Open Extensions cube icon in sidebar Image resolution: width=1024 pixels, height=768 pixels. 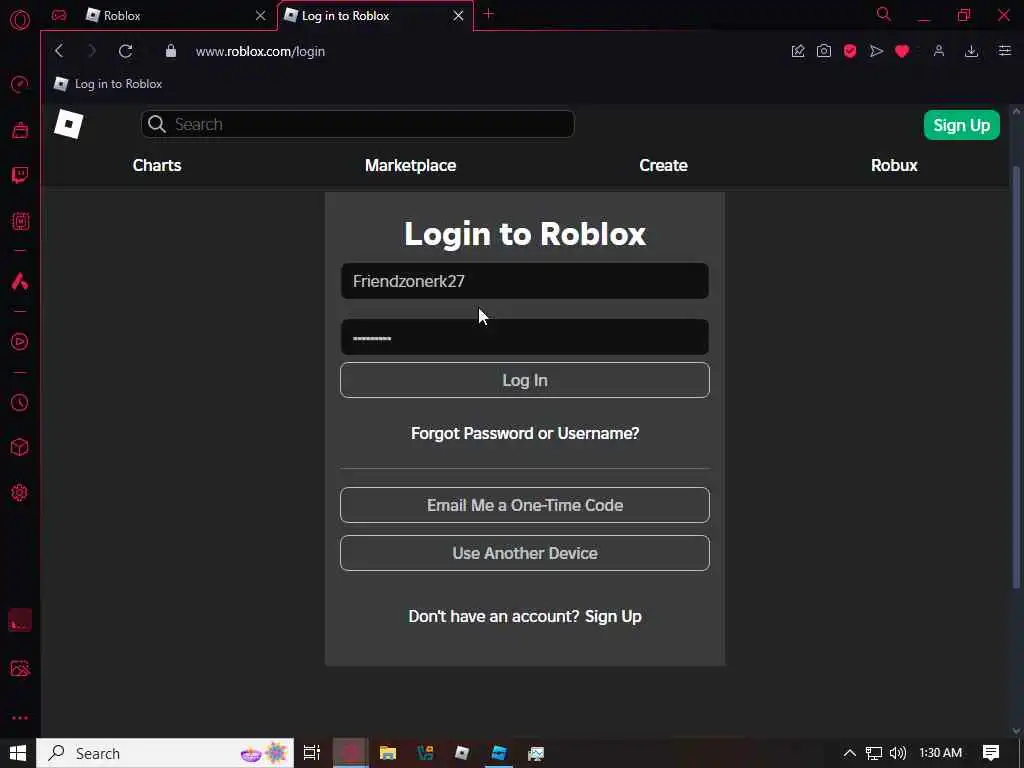click(20, 447)
